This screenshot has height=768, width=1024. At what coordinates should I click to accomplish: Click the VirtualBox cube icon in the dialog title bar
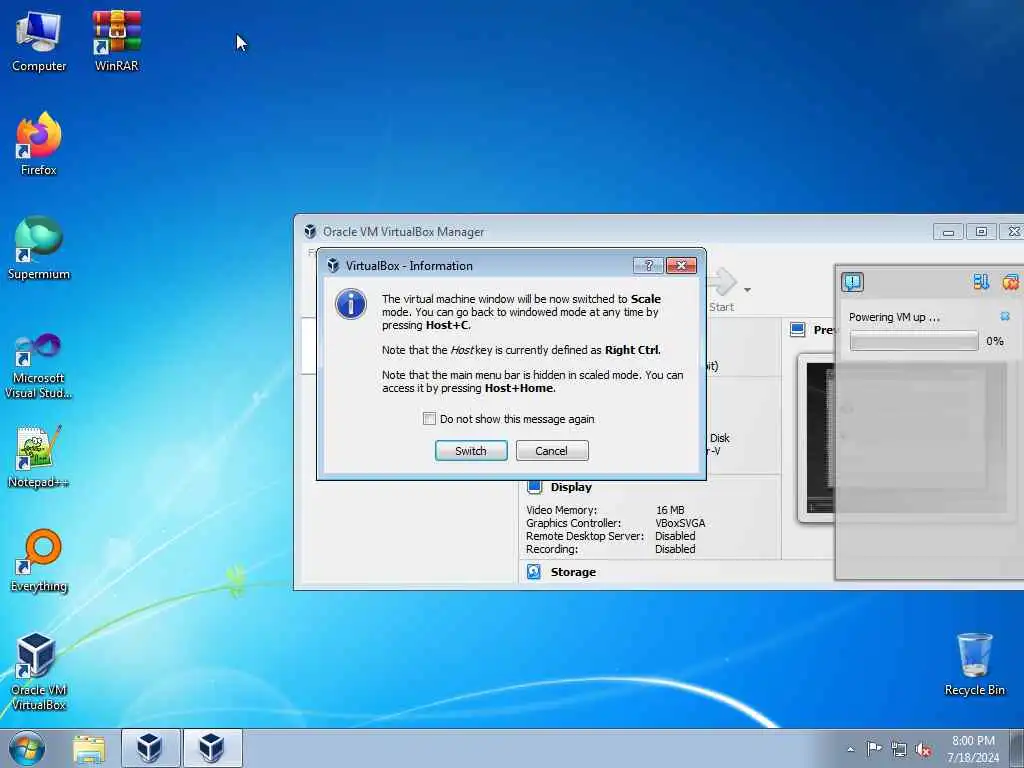pyautogui.click(x=333, y=265)
